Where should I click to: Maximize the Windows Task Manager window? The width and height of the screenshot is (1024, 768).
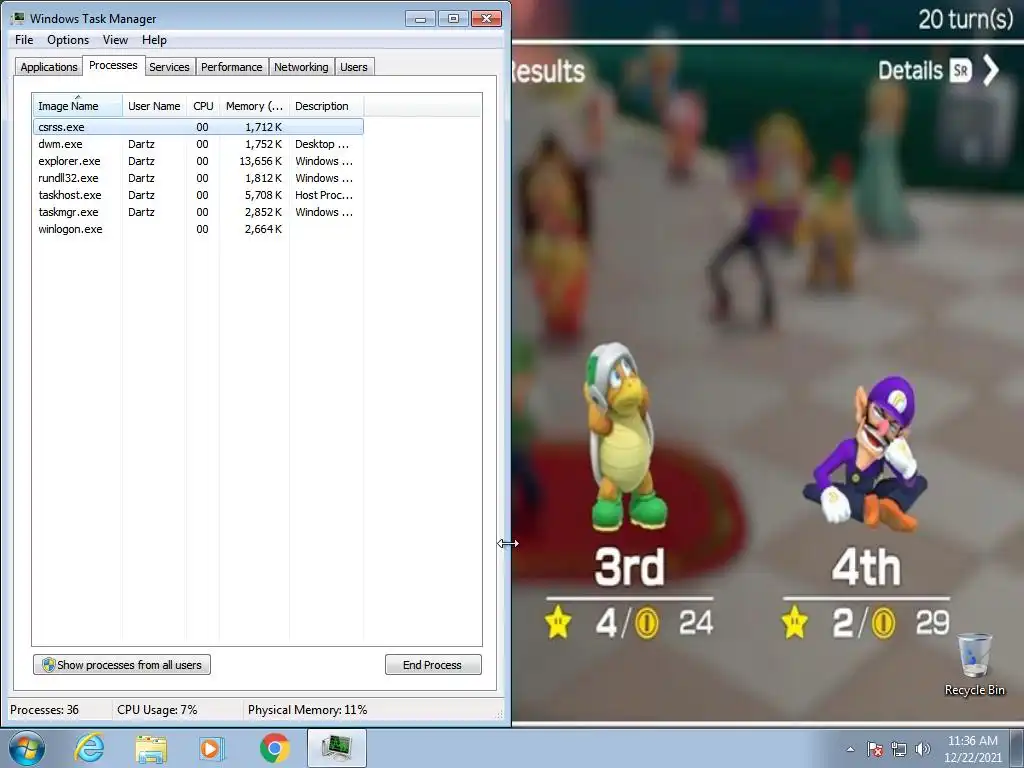(x=453, y=18)
